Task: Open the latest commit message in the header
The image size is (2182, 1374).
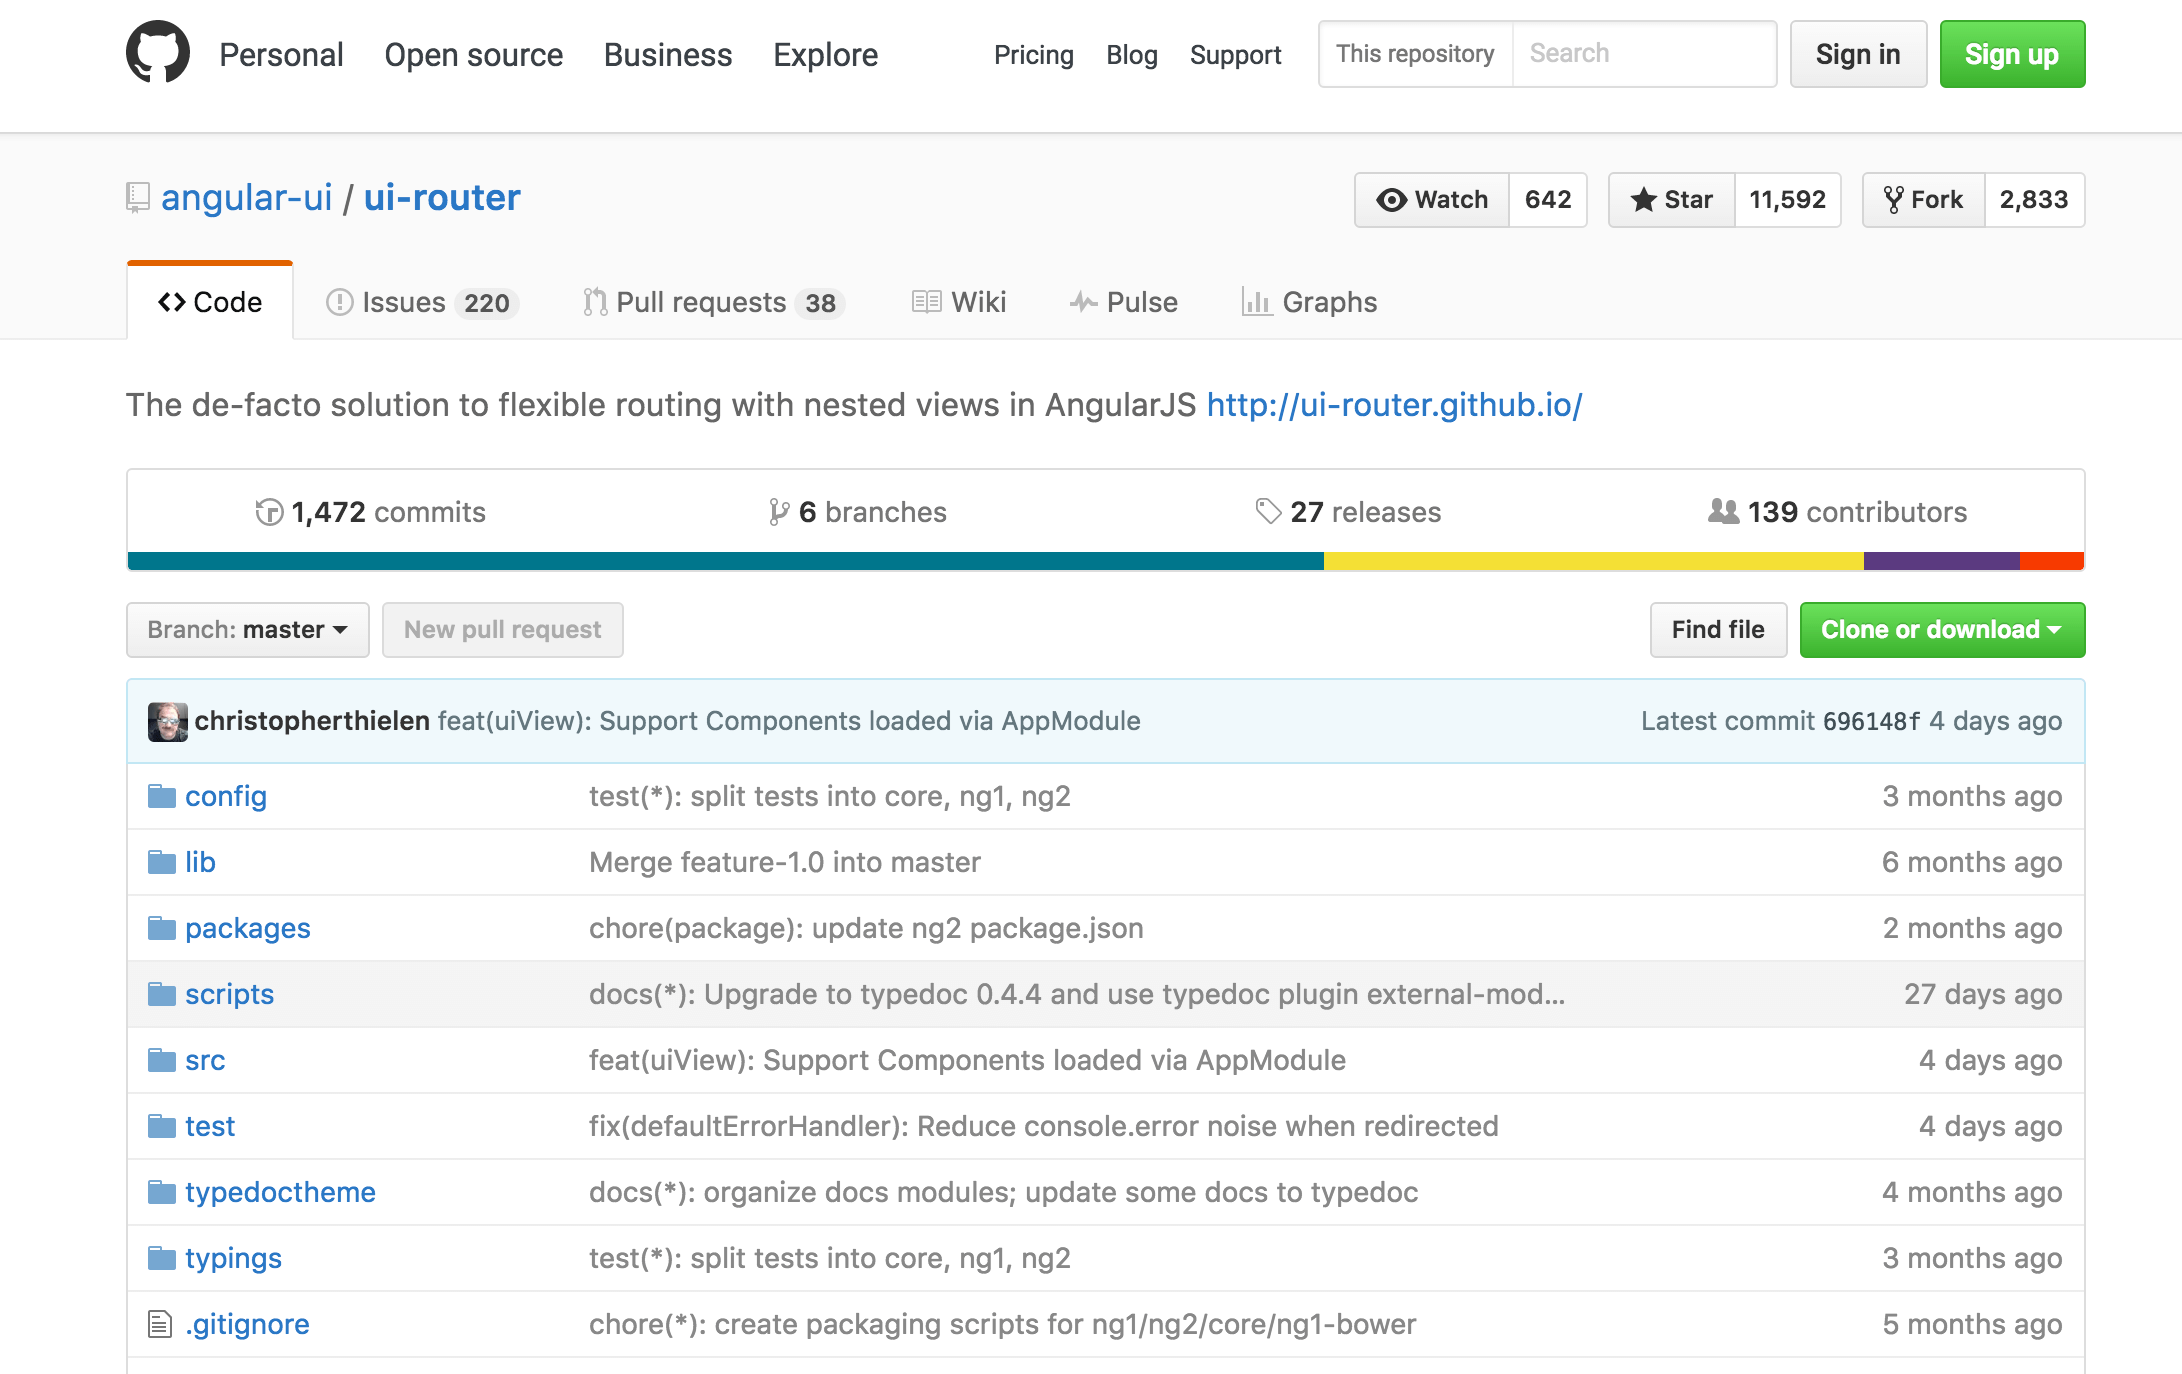Action: 789,721
